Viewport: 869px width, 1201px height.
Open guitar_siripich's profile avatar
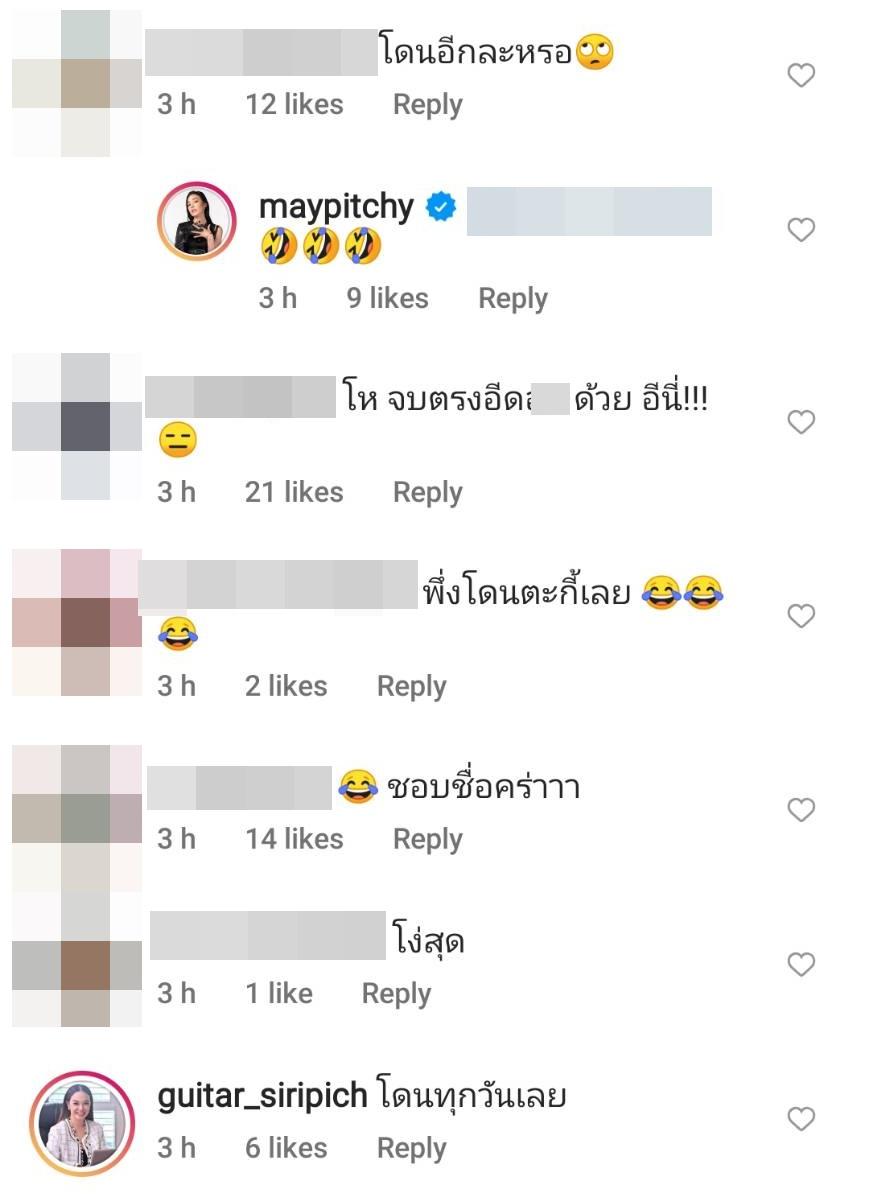click(x=82, y=1122)
